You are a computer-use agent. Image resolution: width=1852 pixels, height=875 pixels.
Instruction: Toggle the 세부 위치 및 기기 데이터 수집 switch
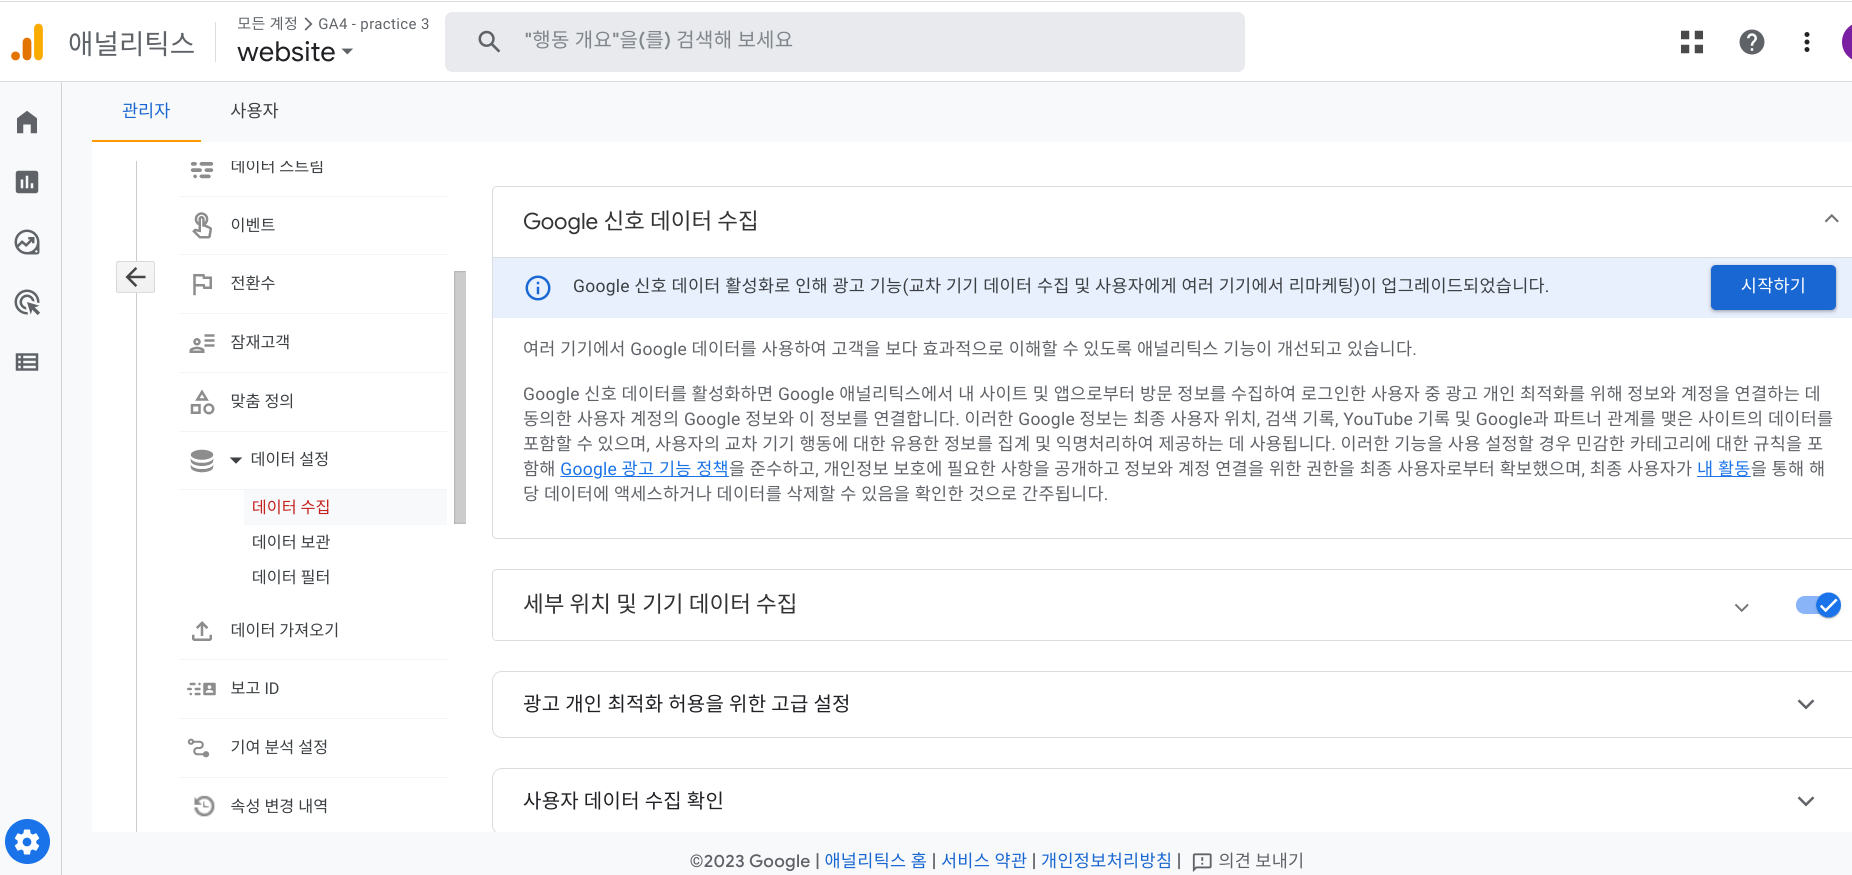[1818, 605]
